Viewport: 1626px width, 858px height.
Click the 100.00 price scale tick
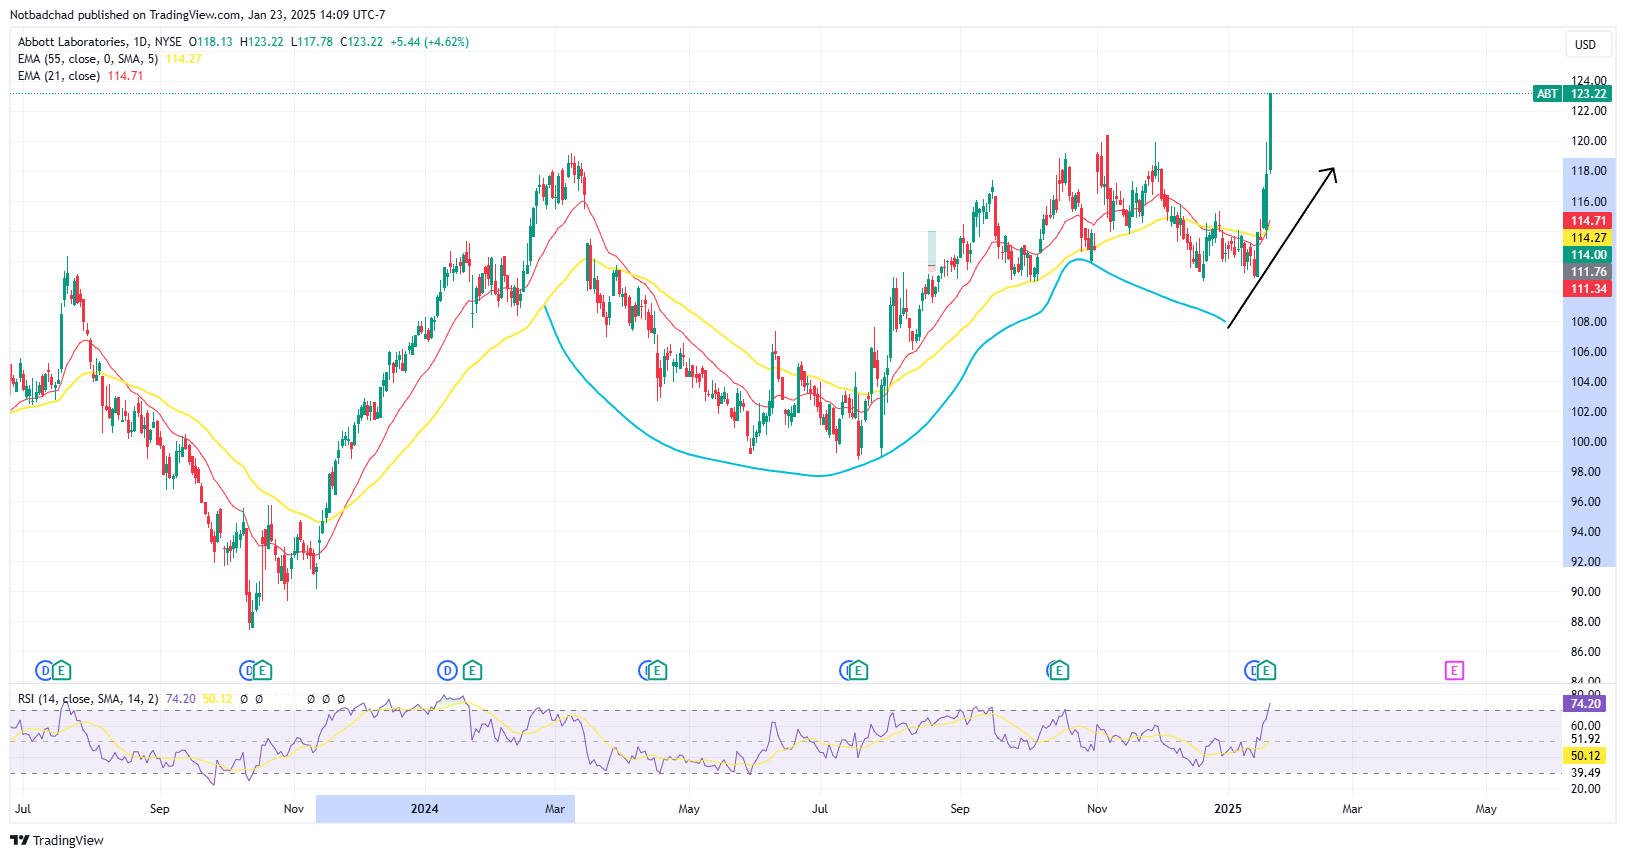tap(1588, 442)
